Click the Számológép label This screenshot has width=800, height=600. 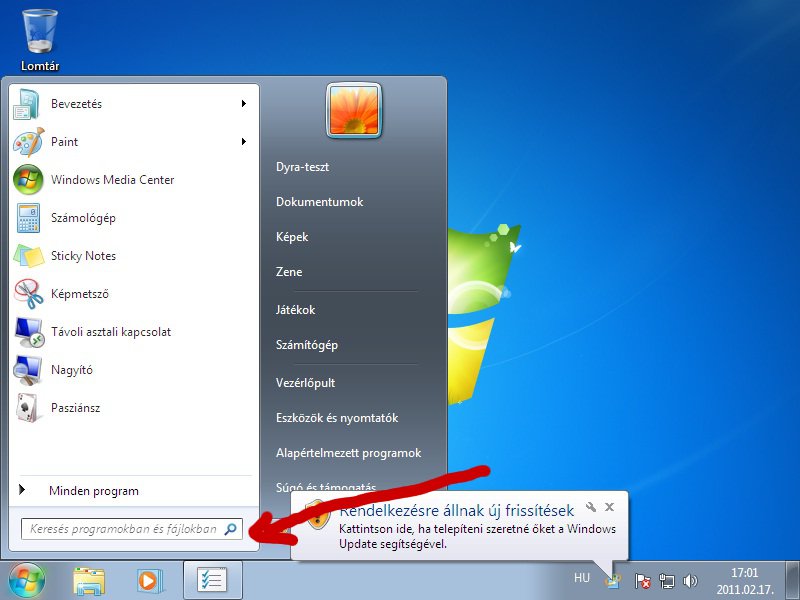(83, 218)
